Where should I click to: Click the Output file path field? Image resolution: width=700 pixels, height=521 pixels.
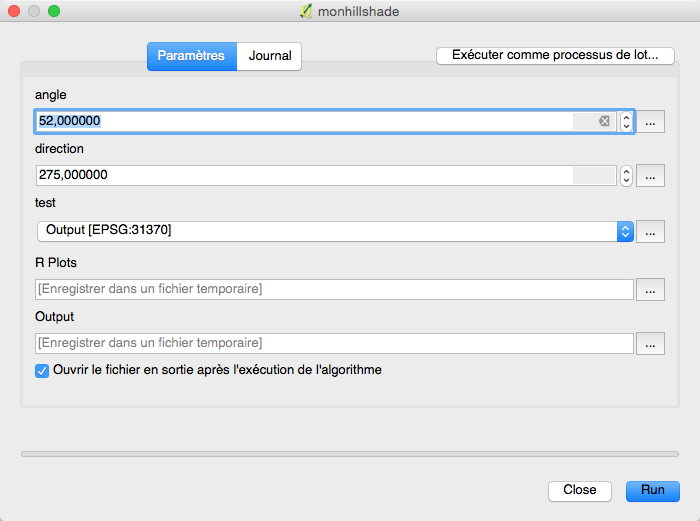(334, 343)
